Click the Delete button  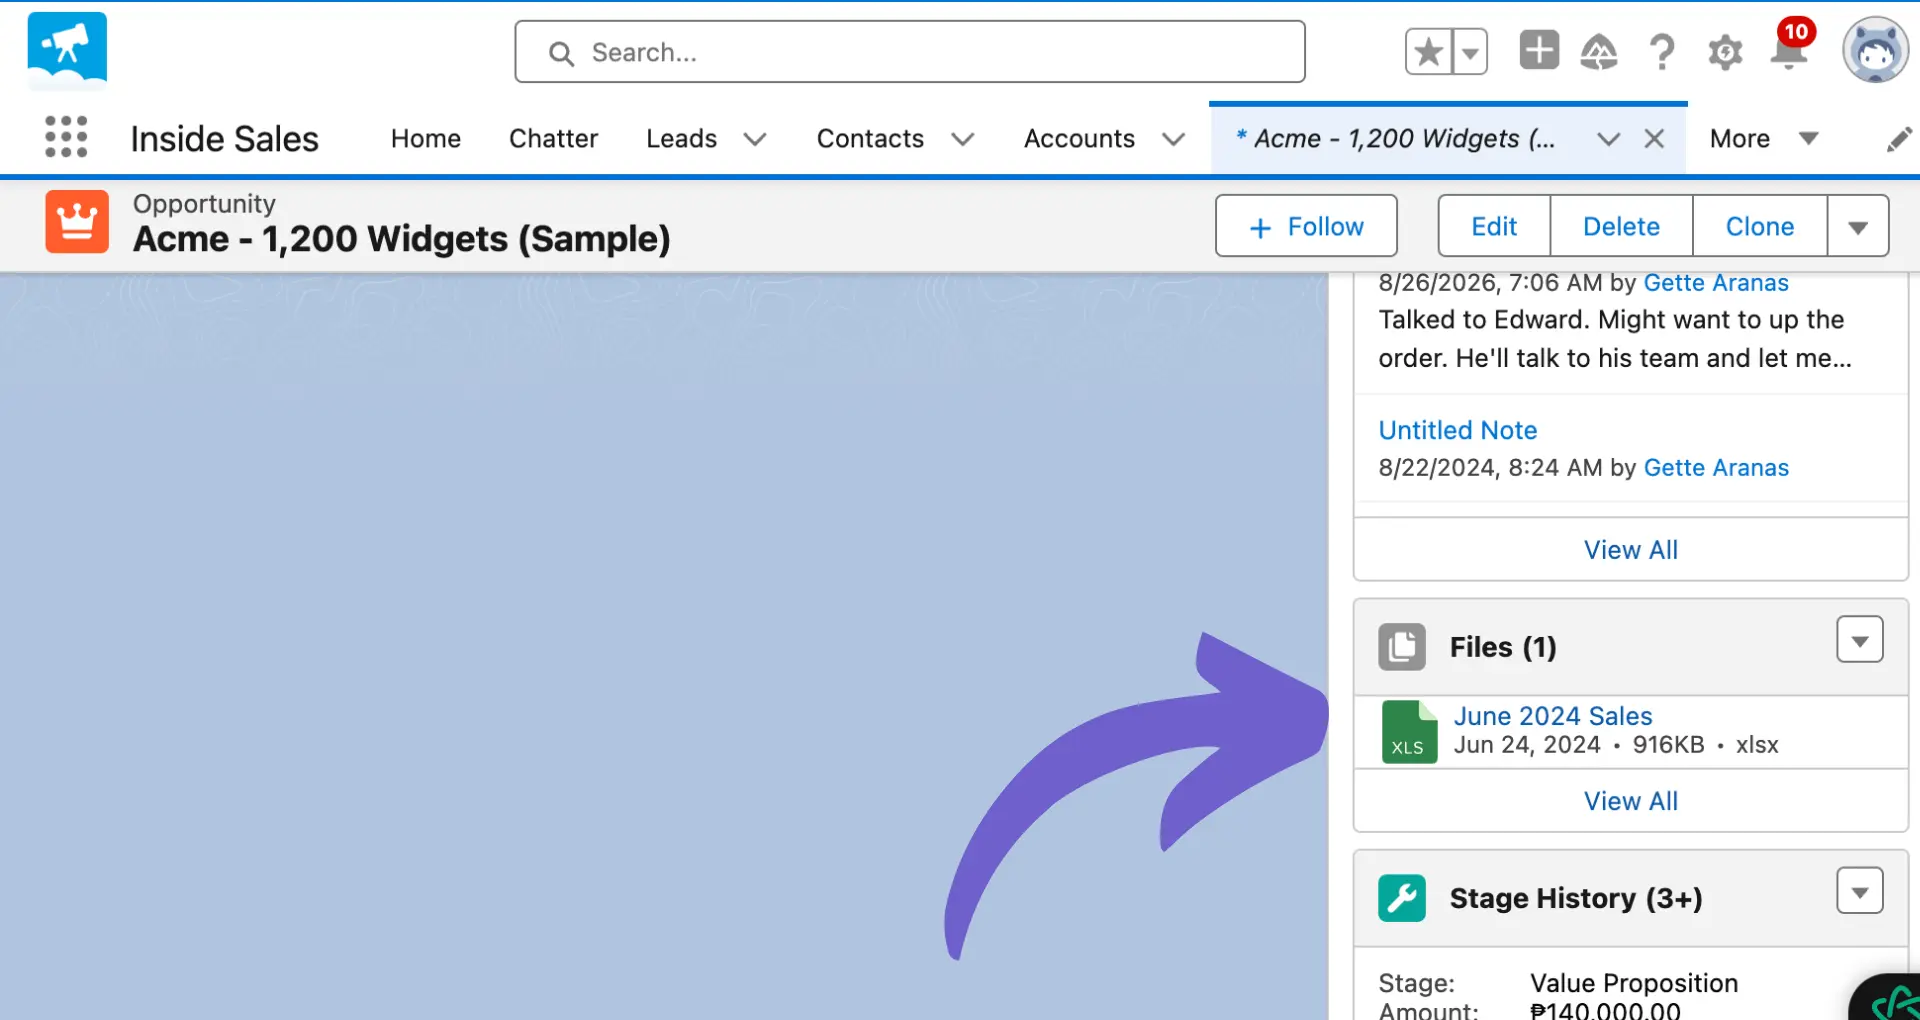coord(1621,226)
